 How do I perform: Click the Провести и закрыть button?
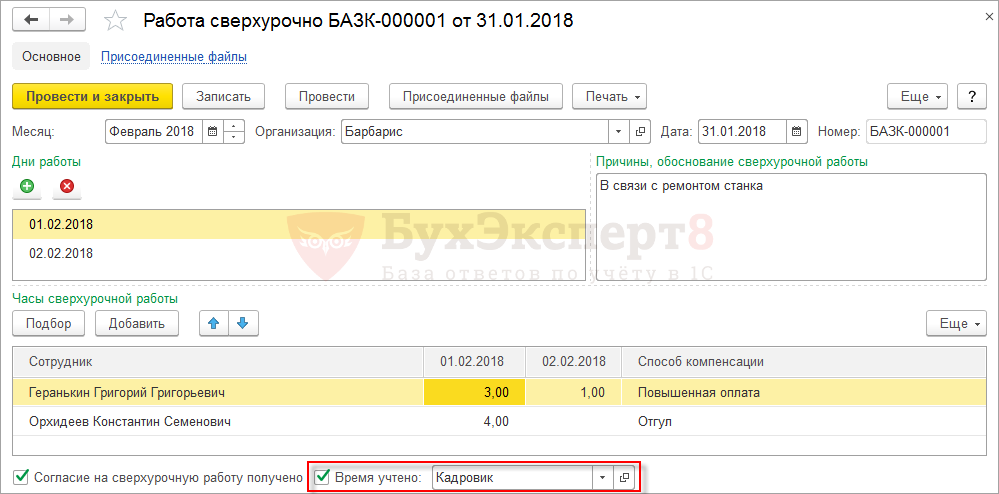point(92,97)
